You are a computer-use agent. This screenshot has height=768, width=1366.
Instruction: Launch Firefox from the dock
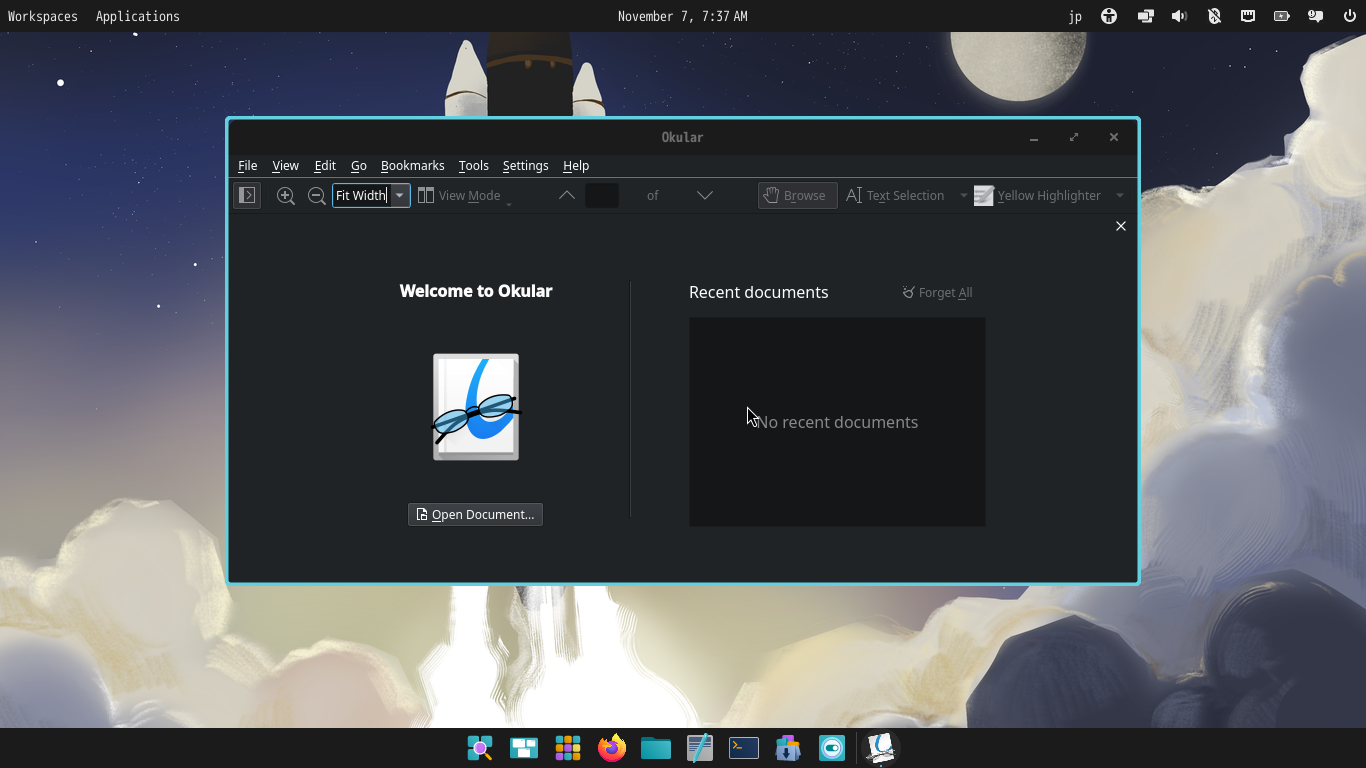(x=612, y=748)
